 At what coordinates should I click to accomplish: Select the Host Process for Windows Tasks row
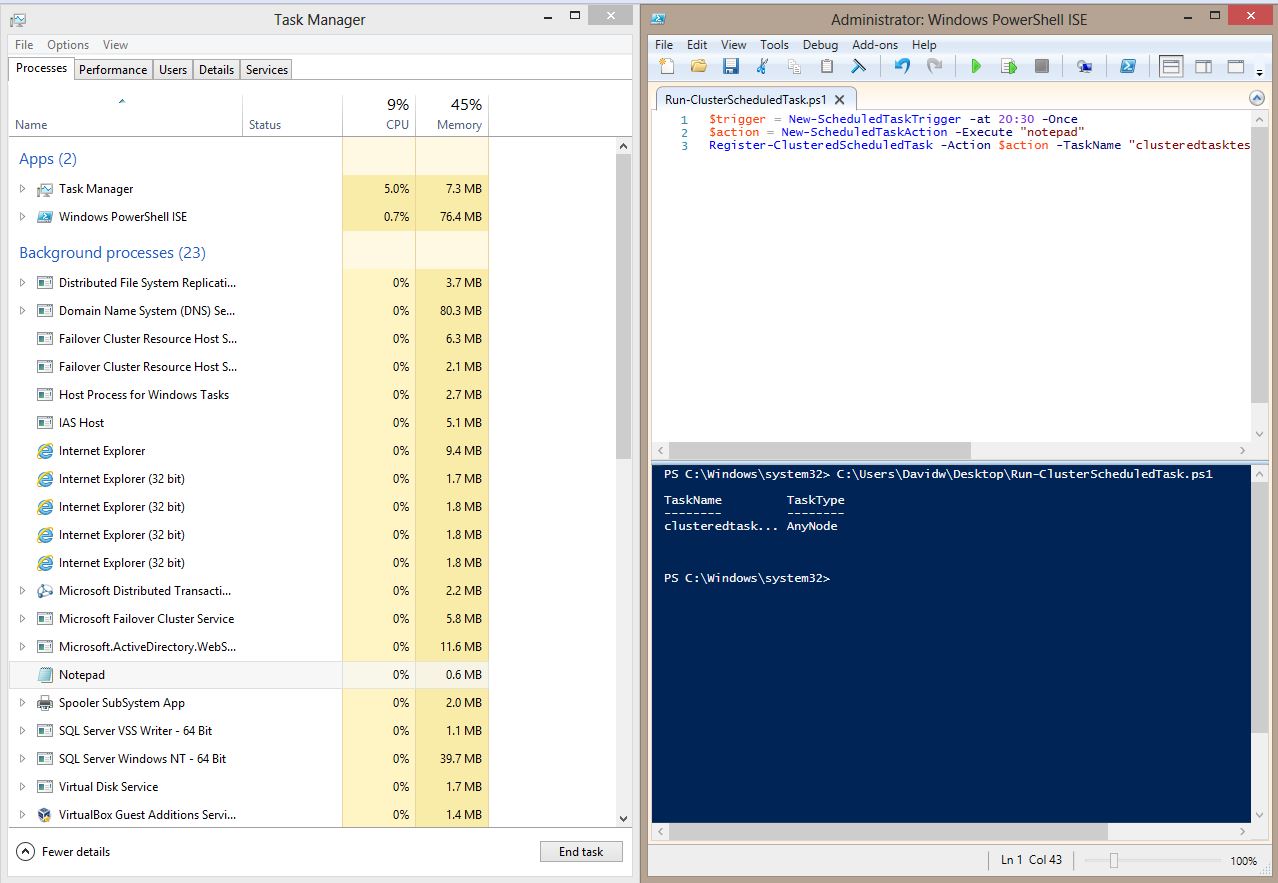pos(249,395)
